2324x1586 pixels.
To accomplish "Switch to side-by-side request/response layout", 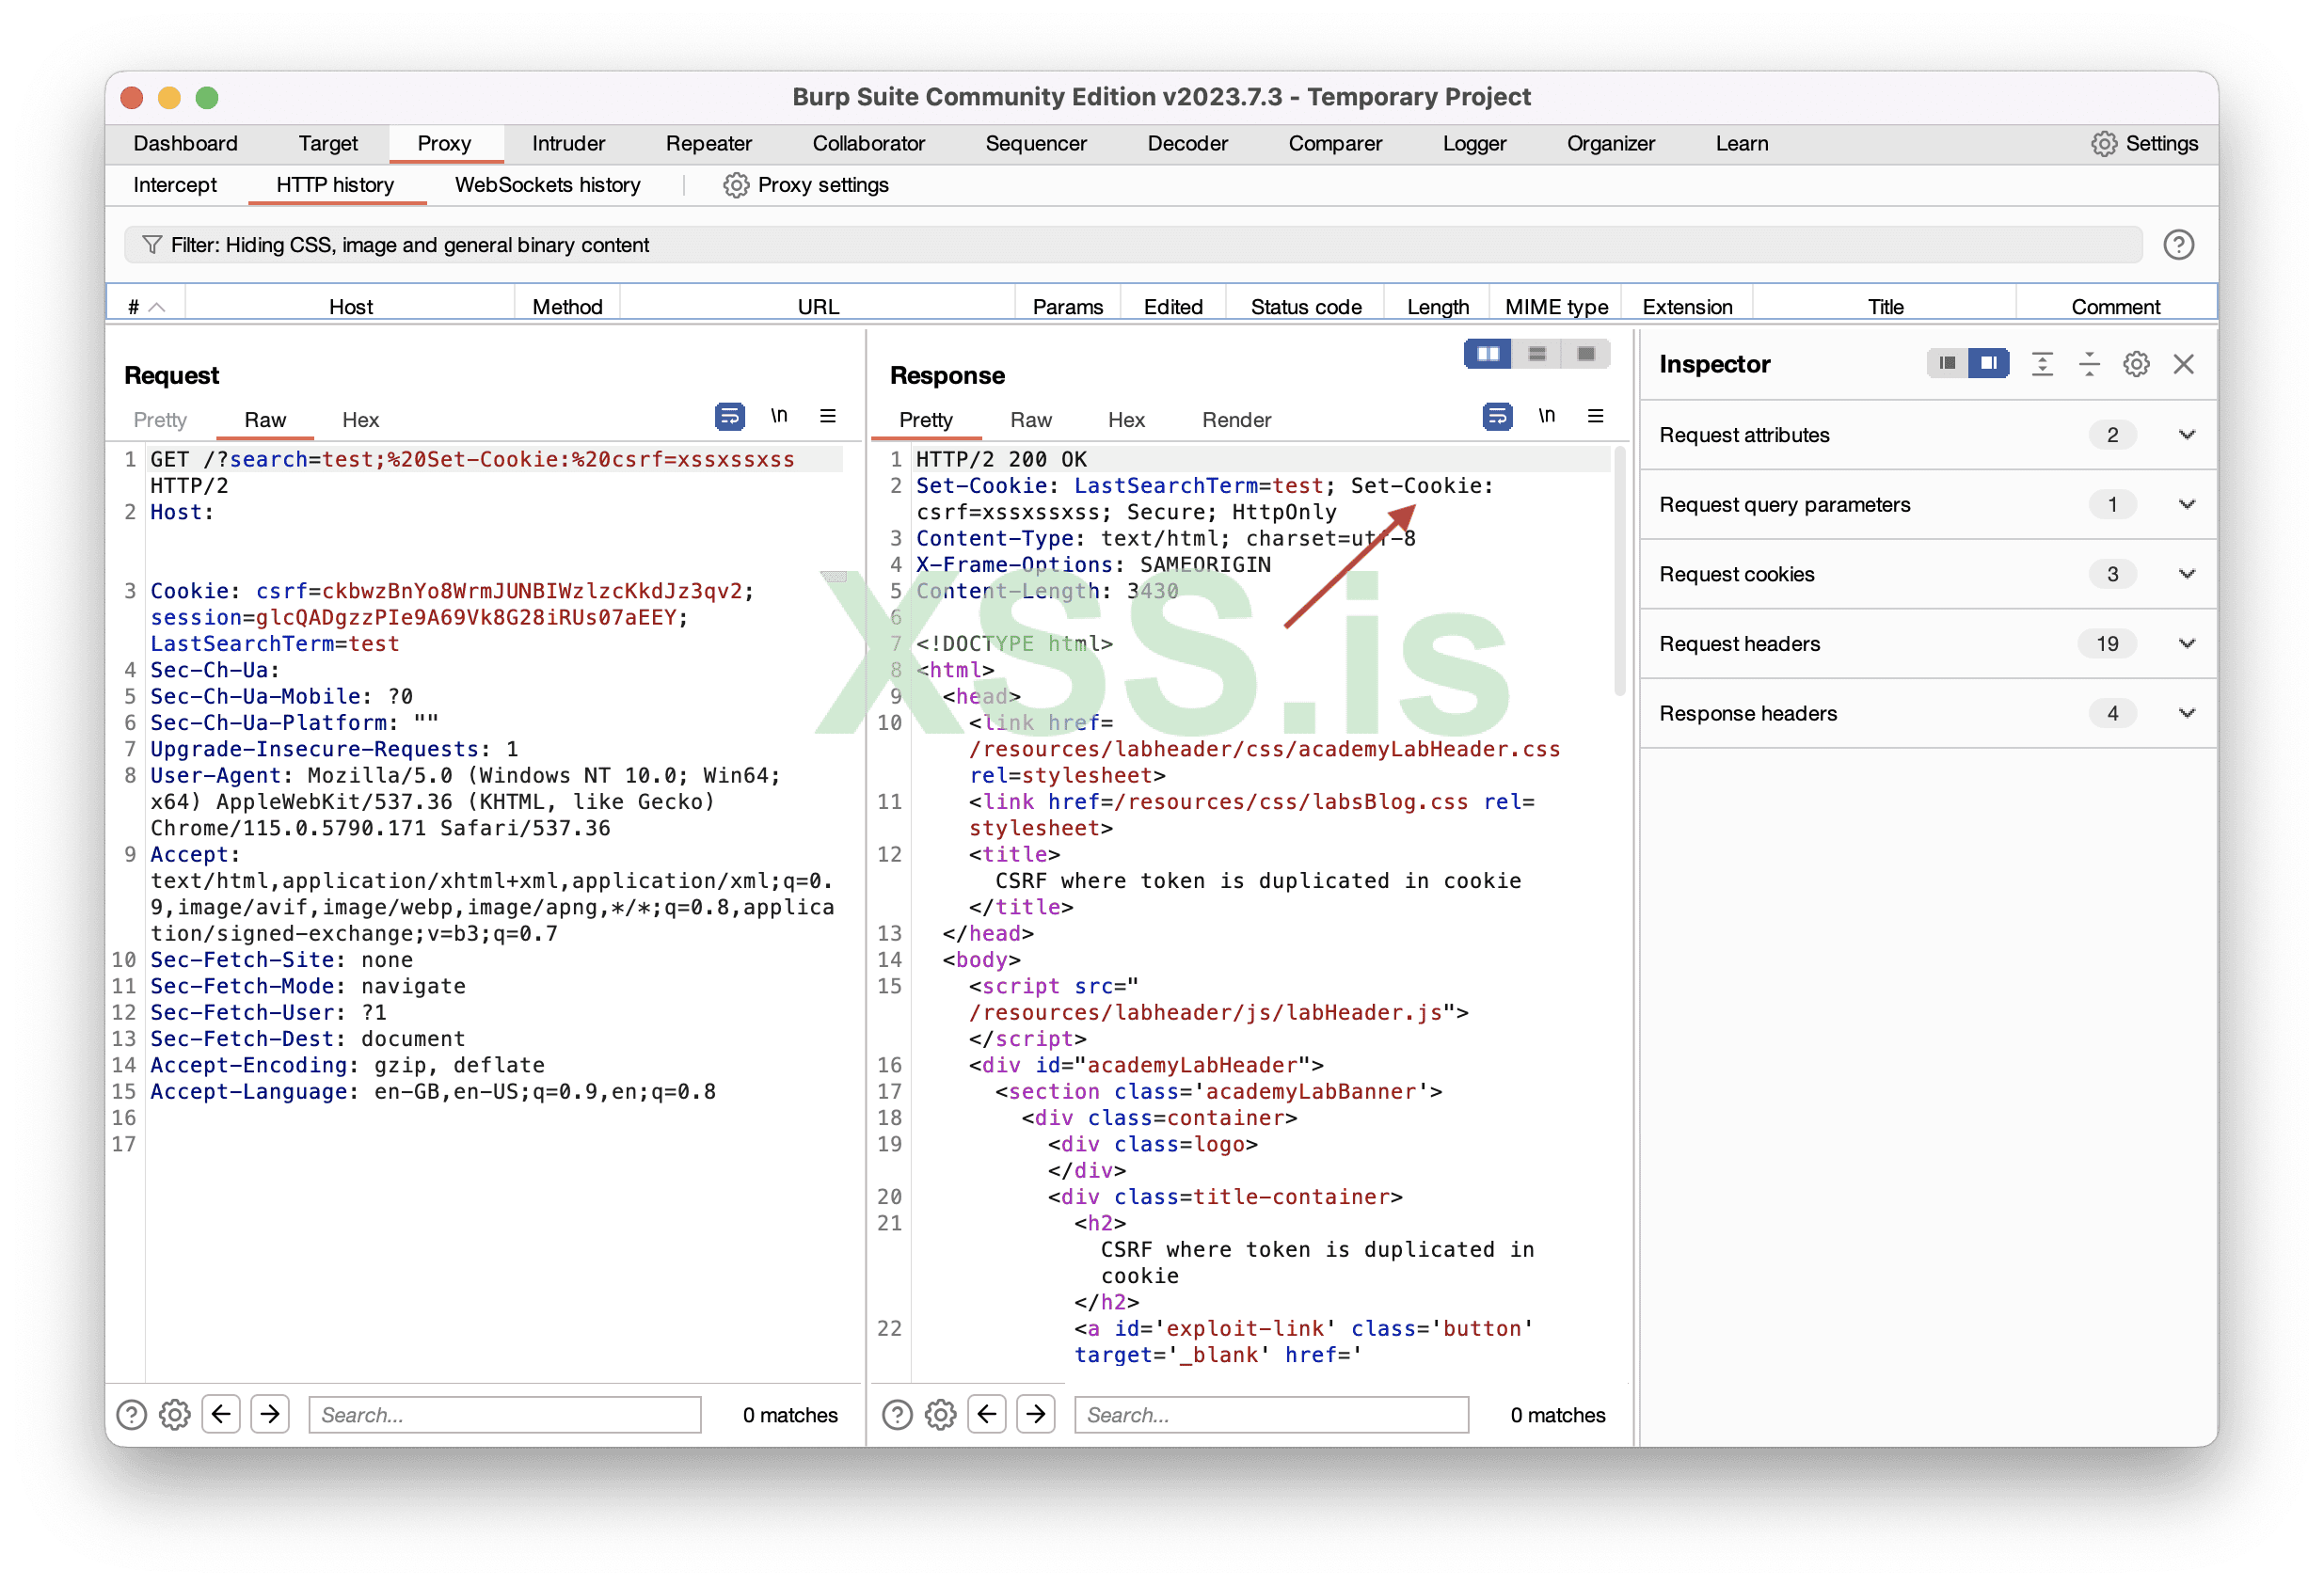I will click(1488, 354).
